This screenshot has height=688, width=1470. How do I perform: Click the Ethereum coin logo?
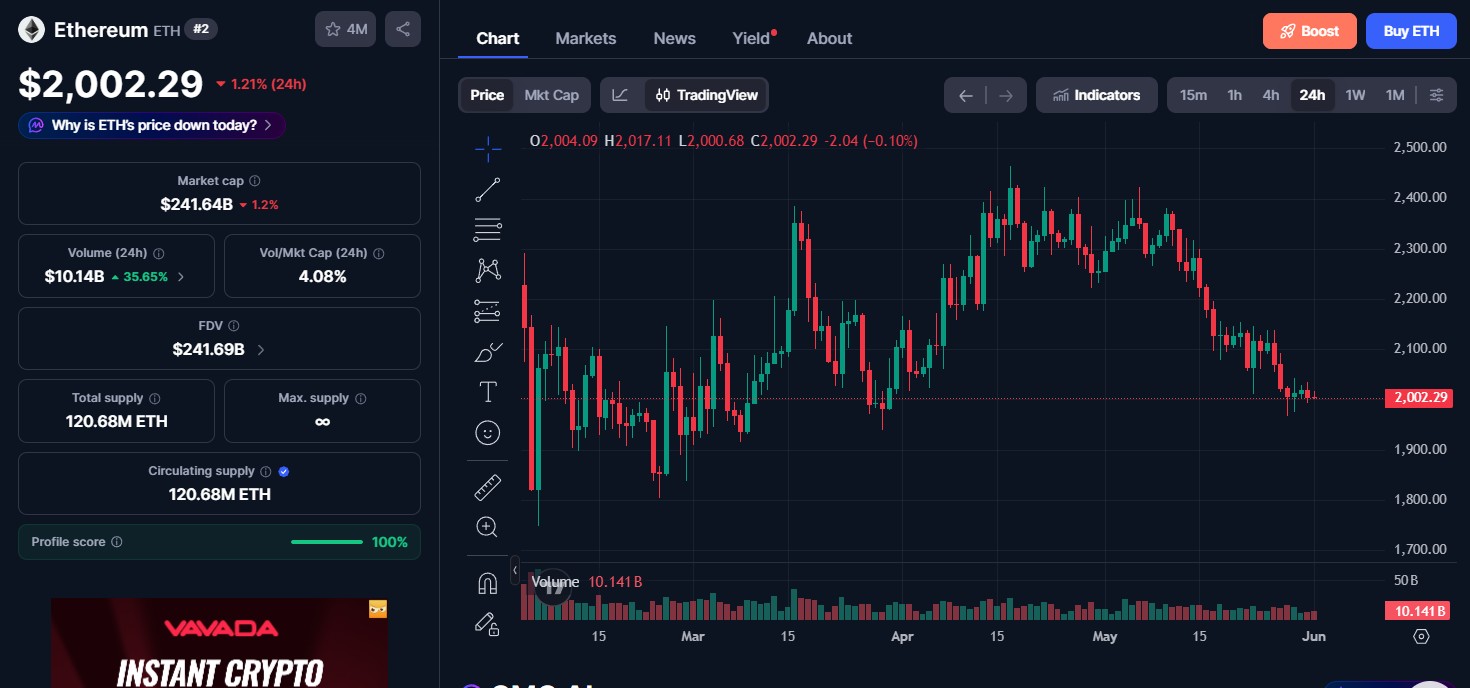(32, 30)
